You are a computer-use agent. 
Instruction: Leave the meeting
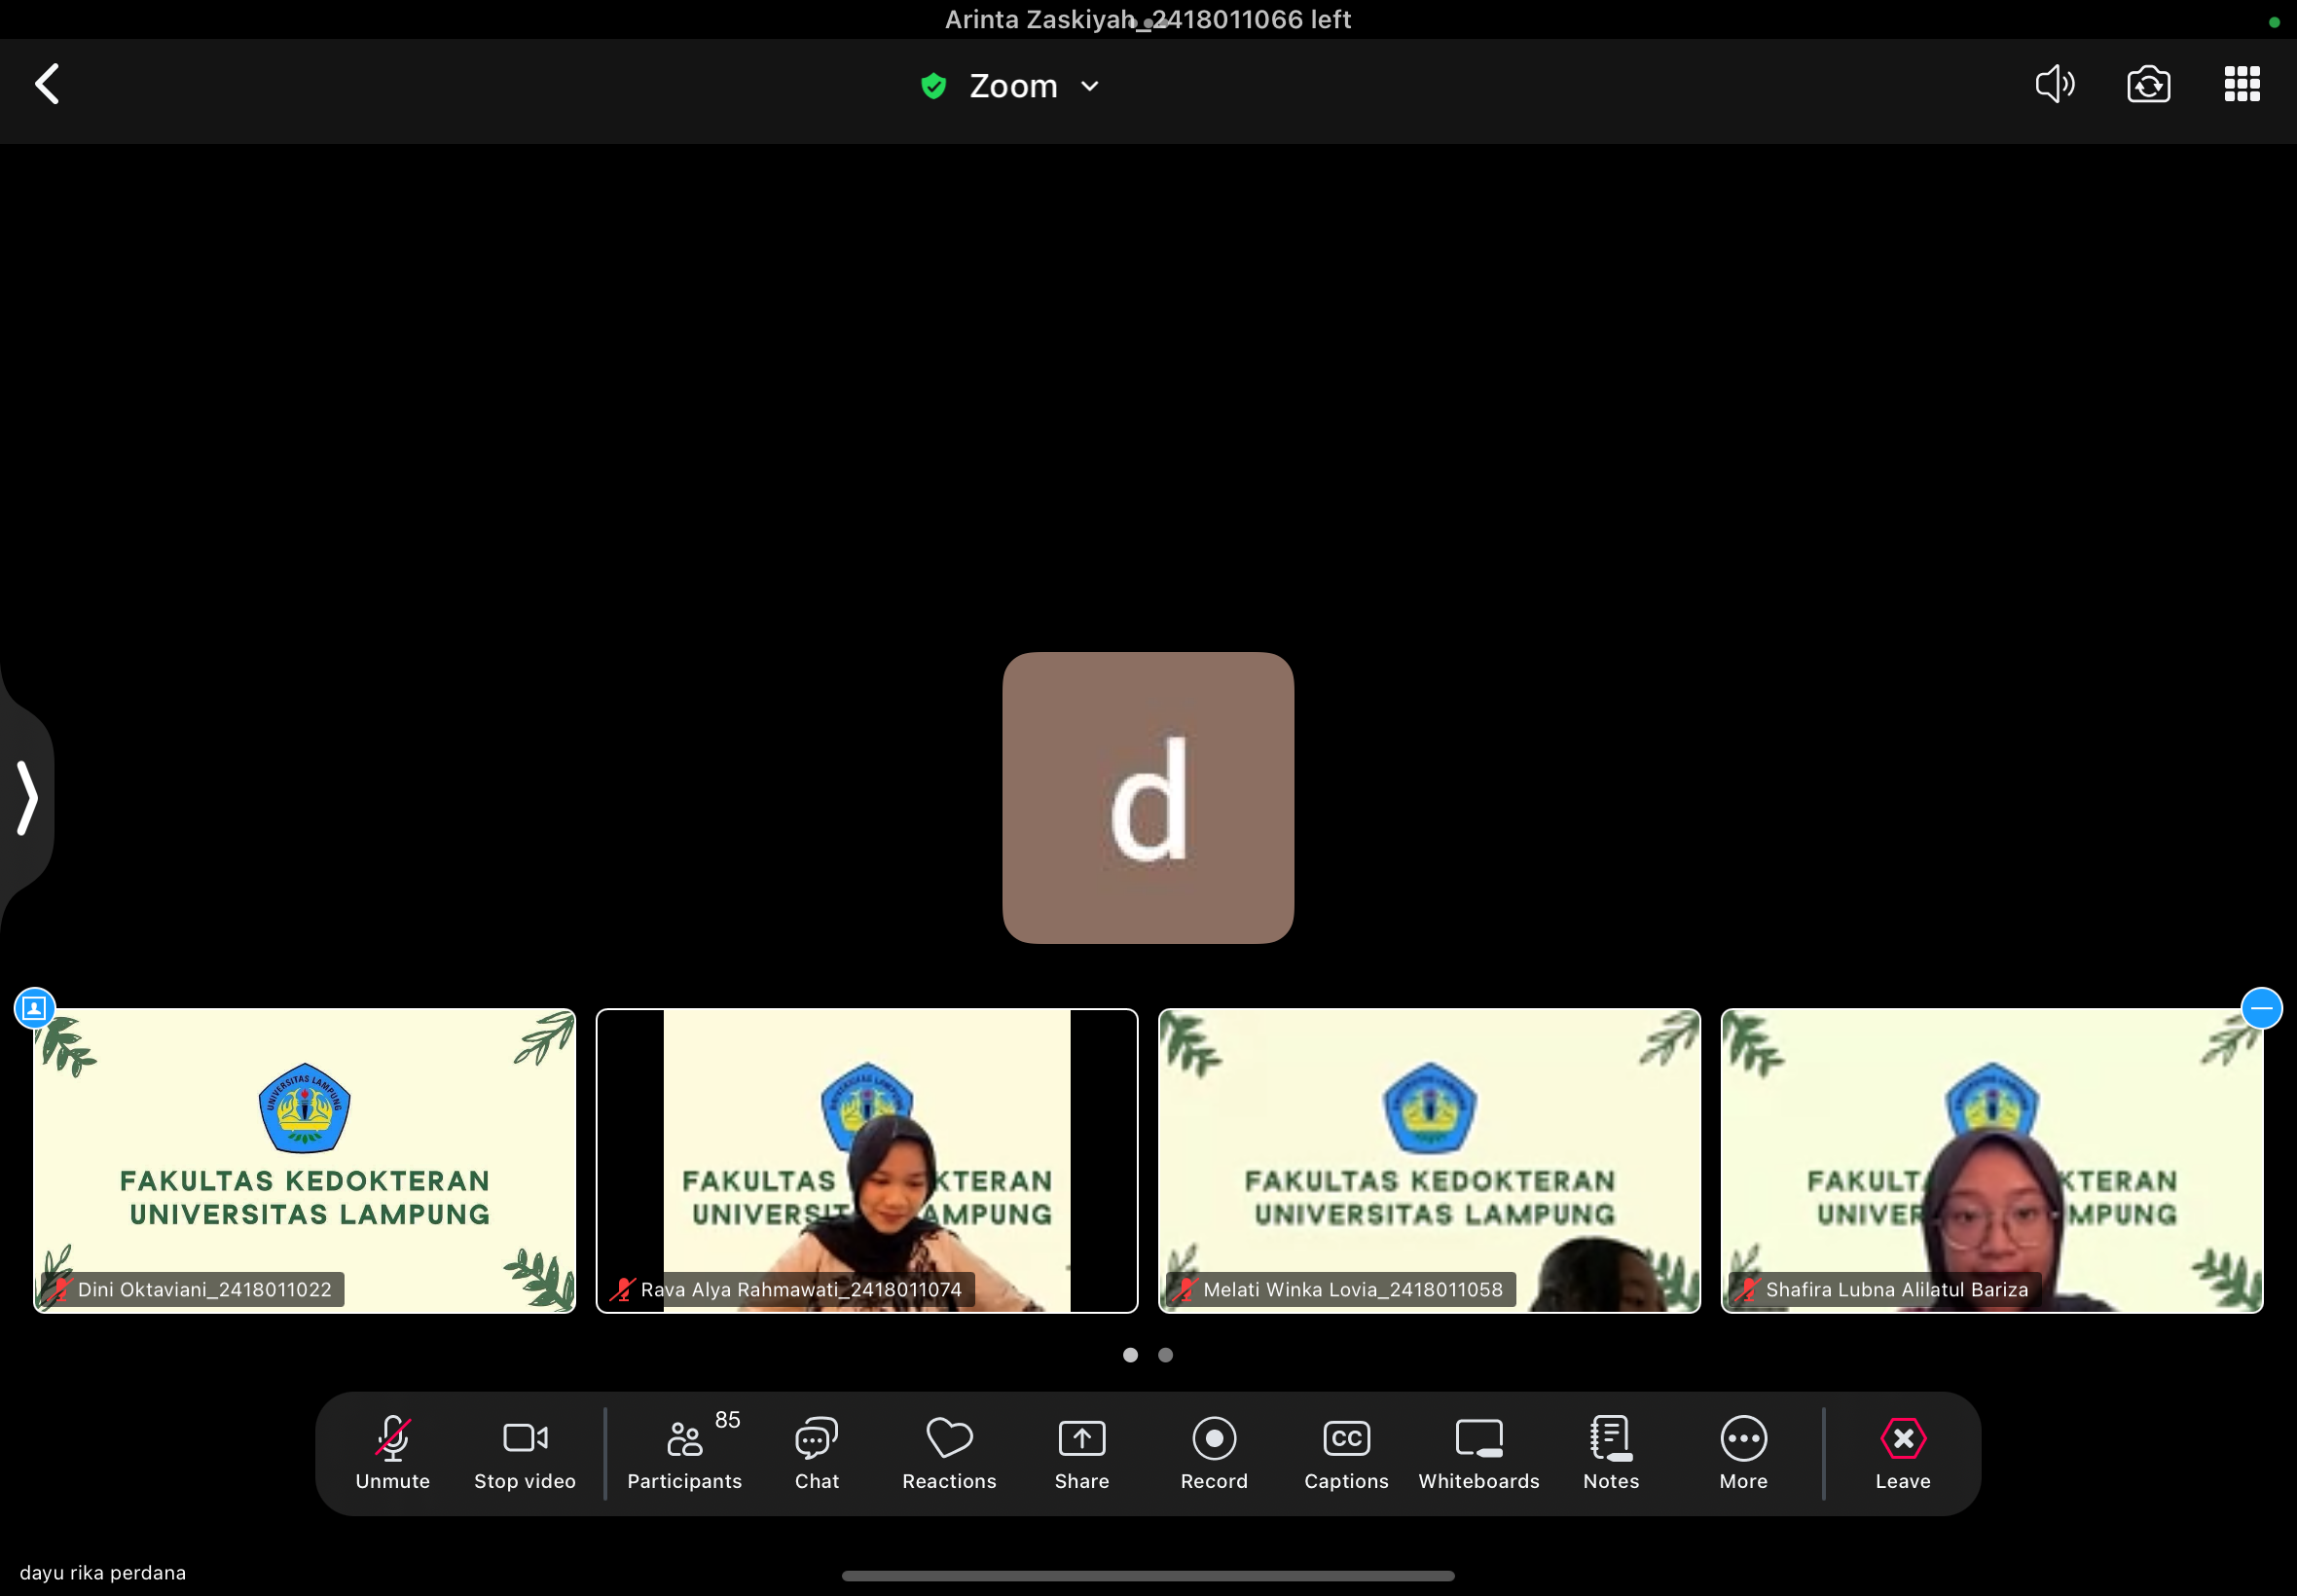[x=1902, y=1453]
